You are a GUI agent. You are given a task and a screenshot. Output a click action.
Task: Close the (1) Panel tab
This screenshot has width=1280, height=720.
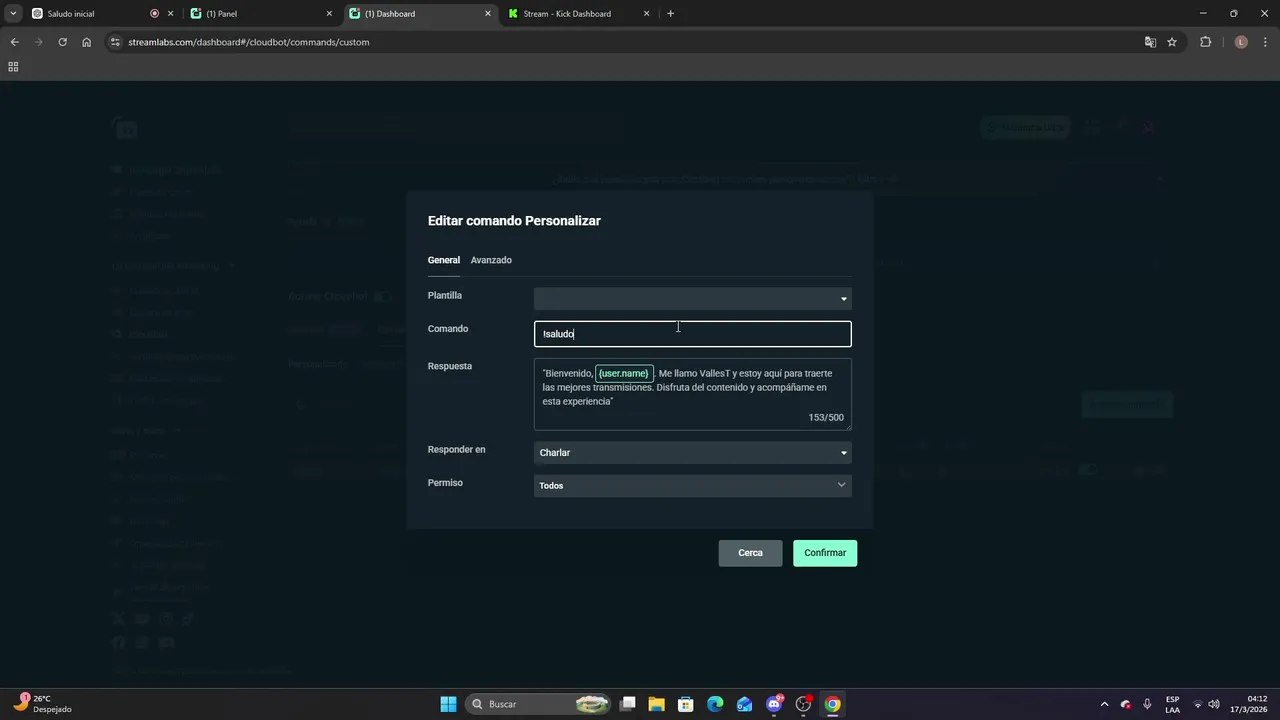tap(329, 14)
